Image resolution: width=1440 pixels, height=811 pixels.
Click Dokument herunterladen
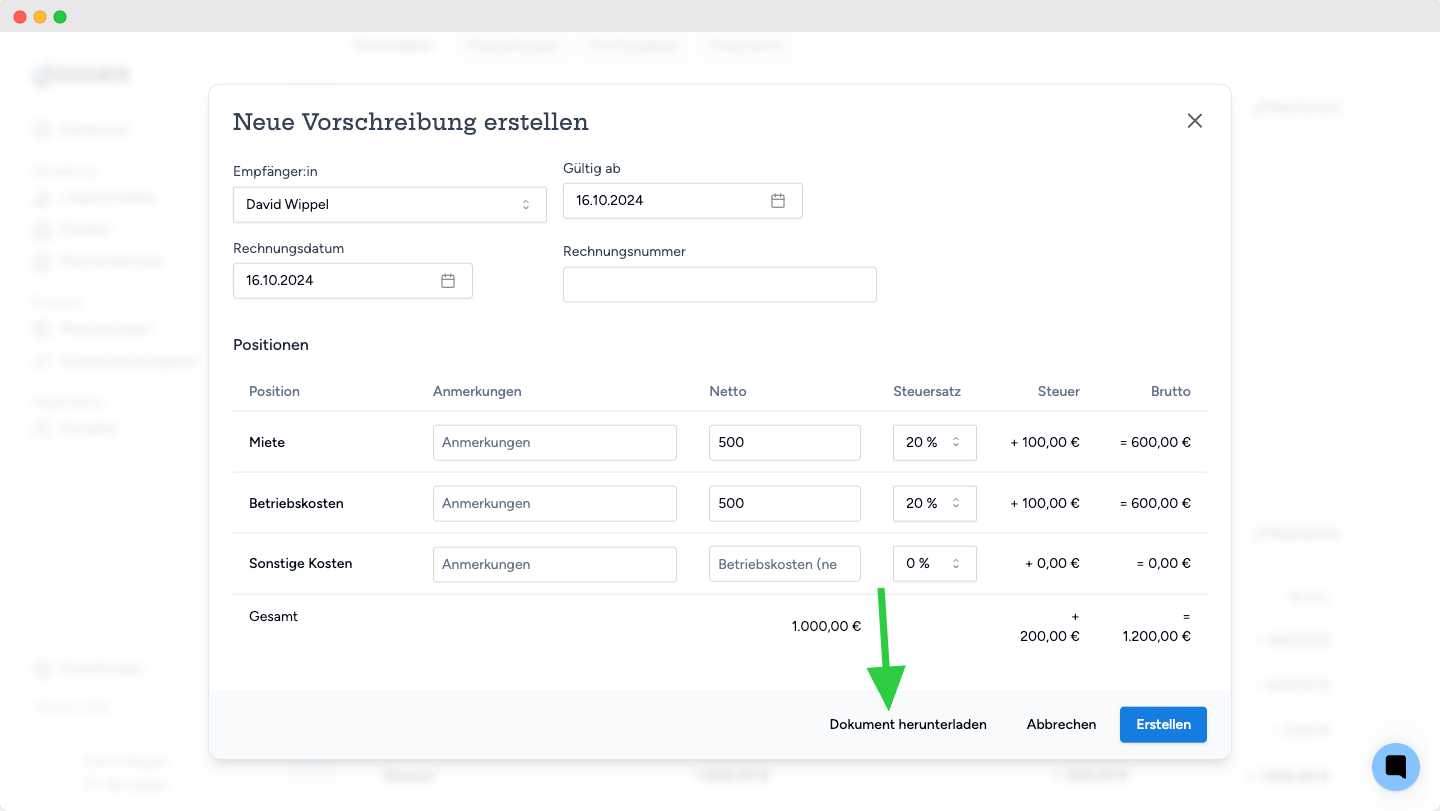(x=908, y=725)
